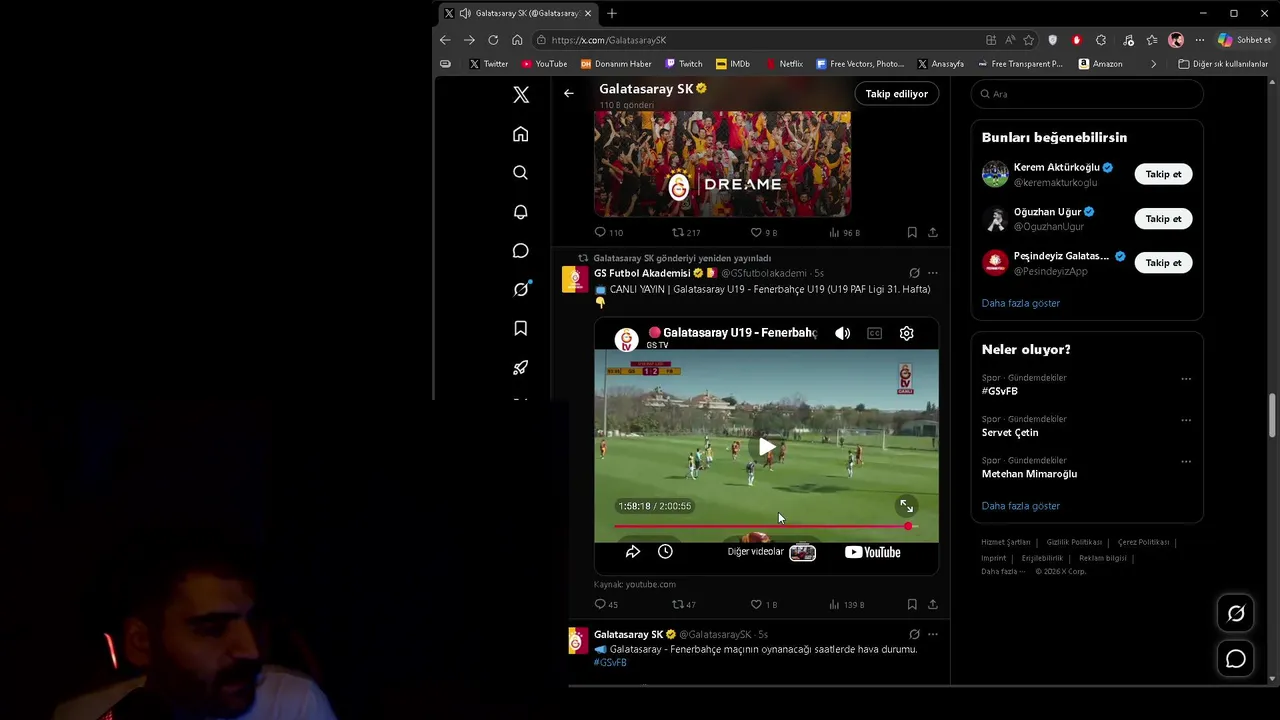Click the browser address bar
The height and width of the screenshot is (720, 1280).
758,40
